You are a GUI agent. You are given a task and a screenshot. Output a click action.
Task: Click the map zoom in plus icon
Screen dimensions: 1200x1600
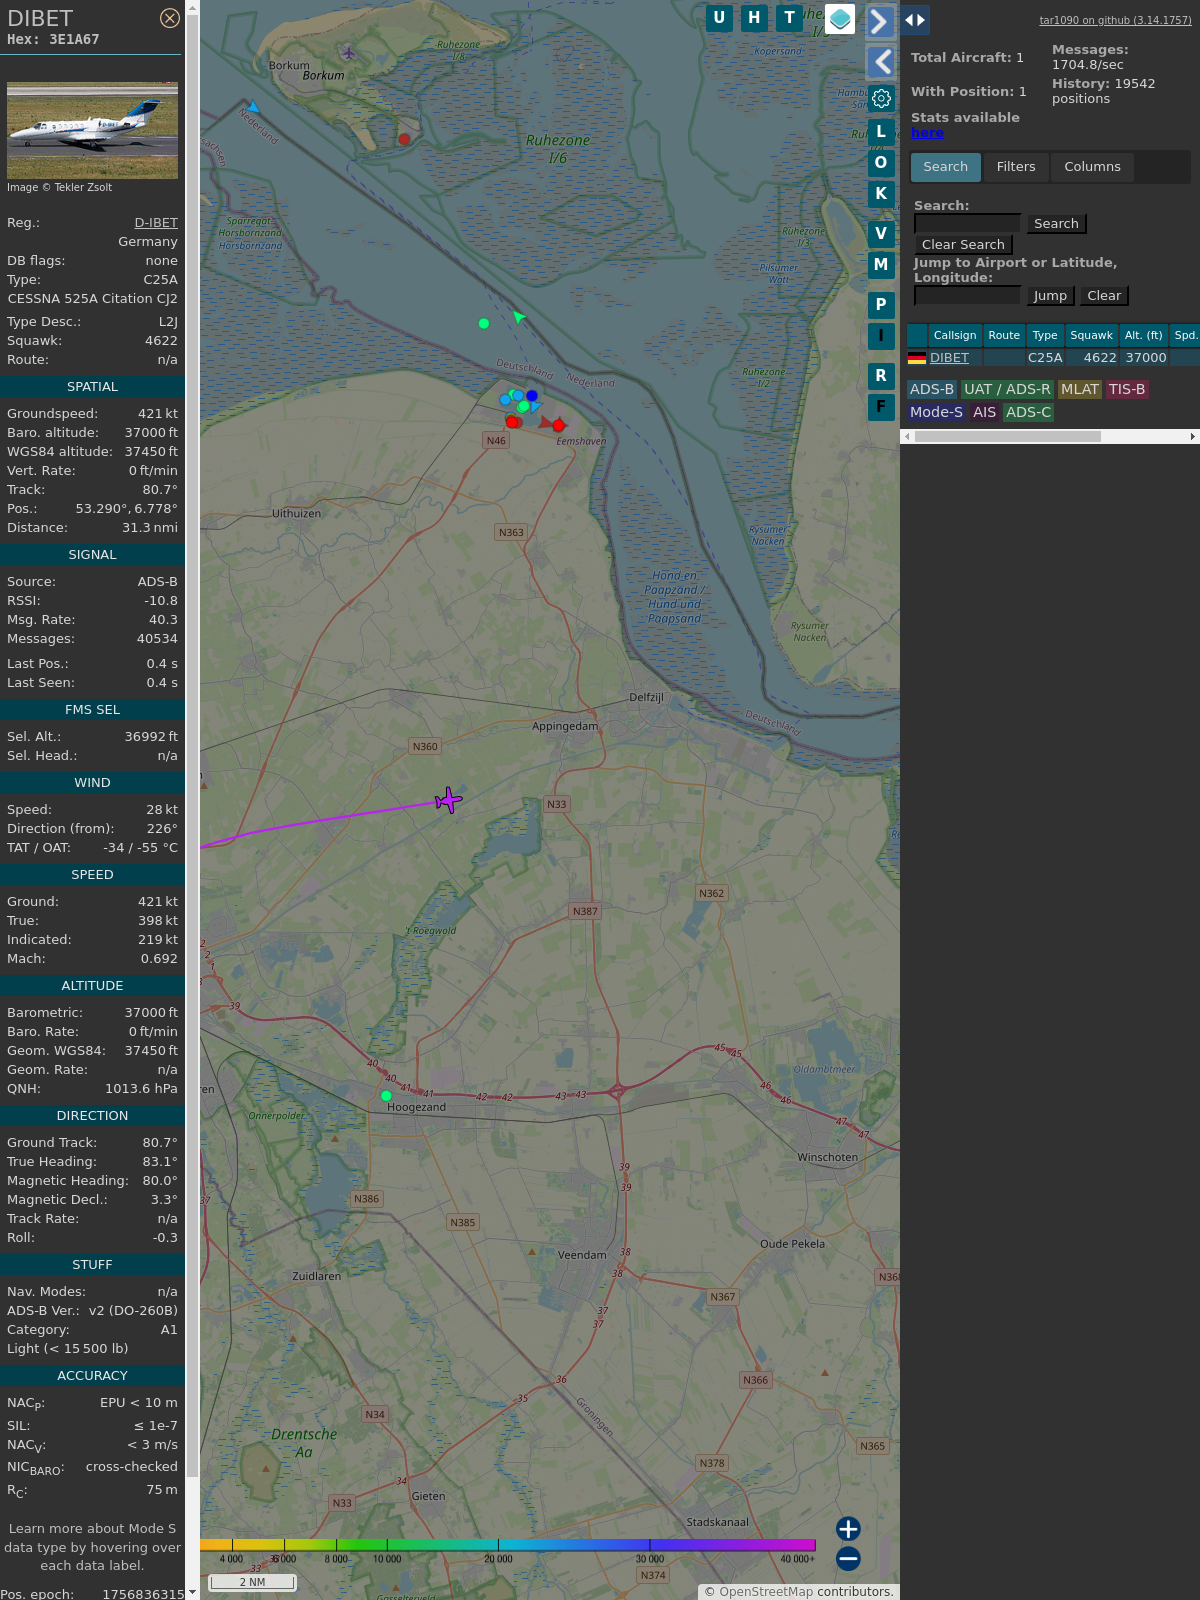click(x=848, y=1529)
